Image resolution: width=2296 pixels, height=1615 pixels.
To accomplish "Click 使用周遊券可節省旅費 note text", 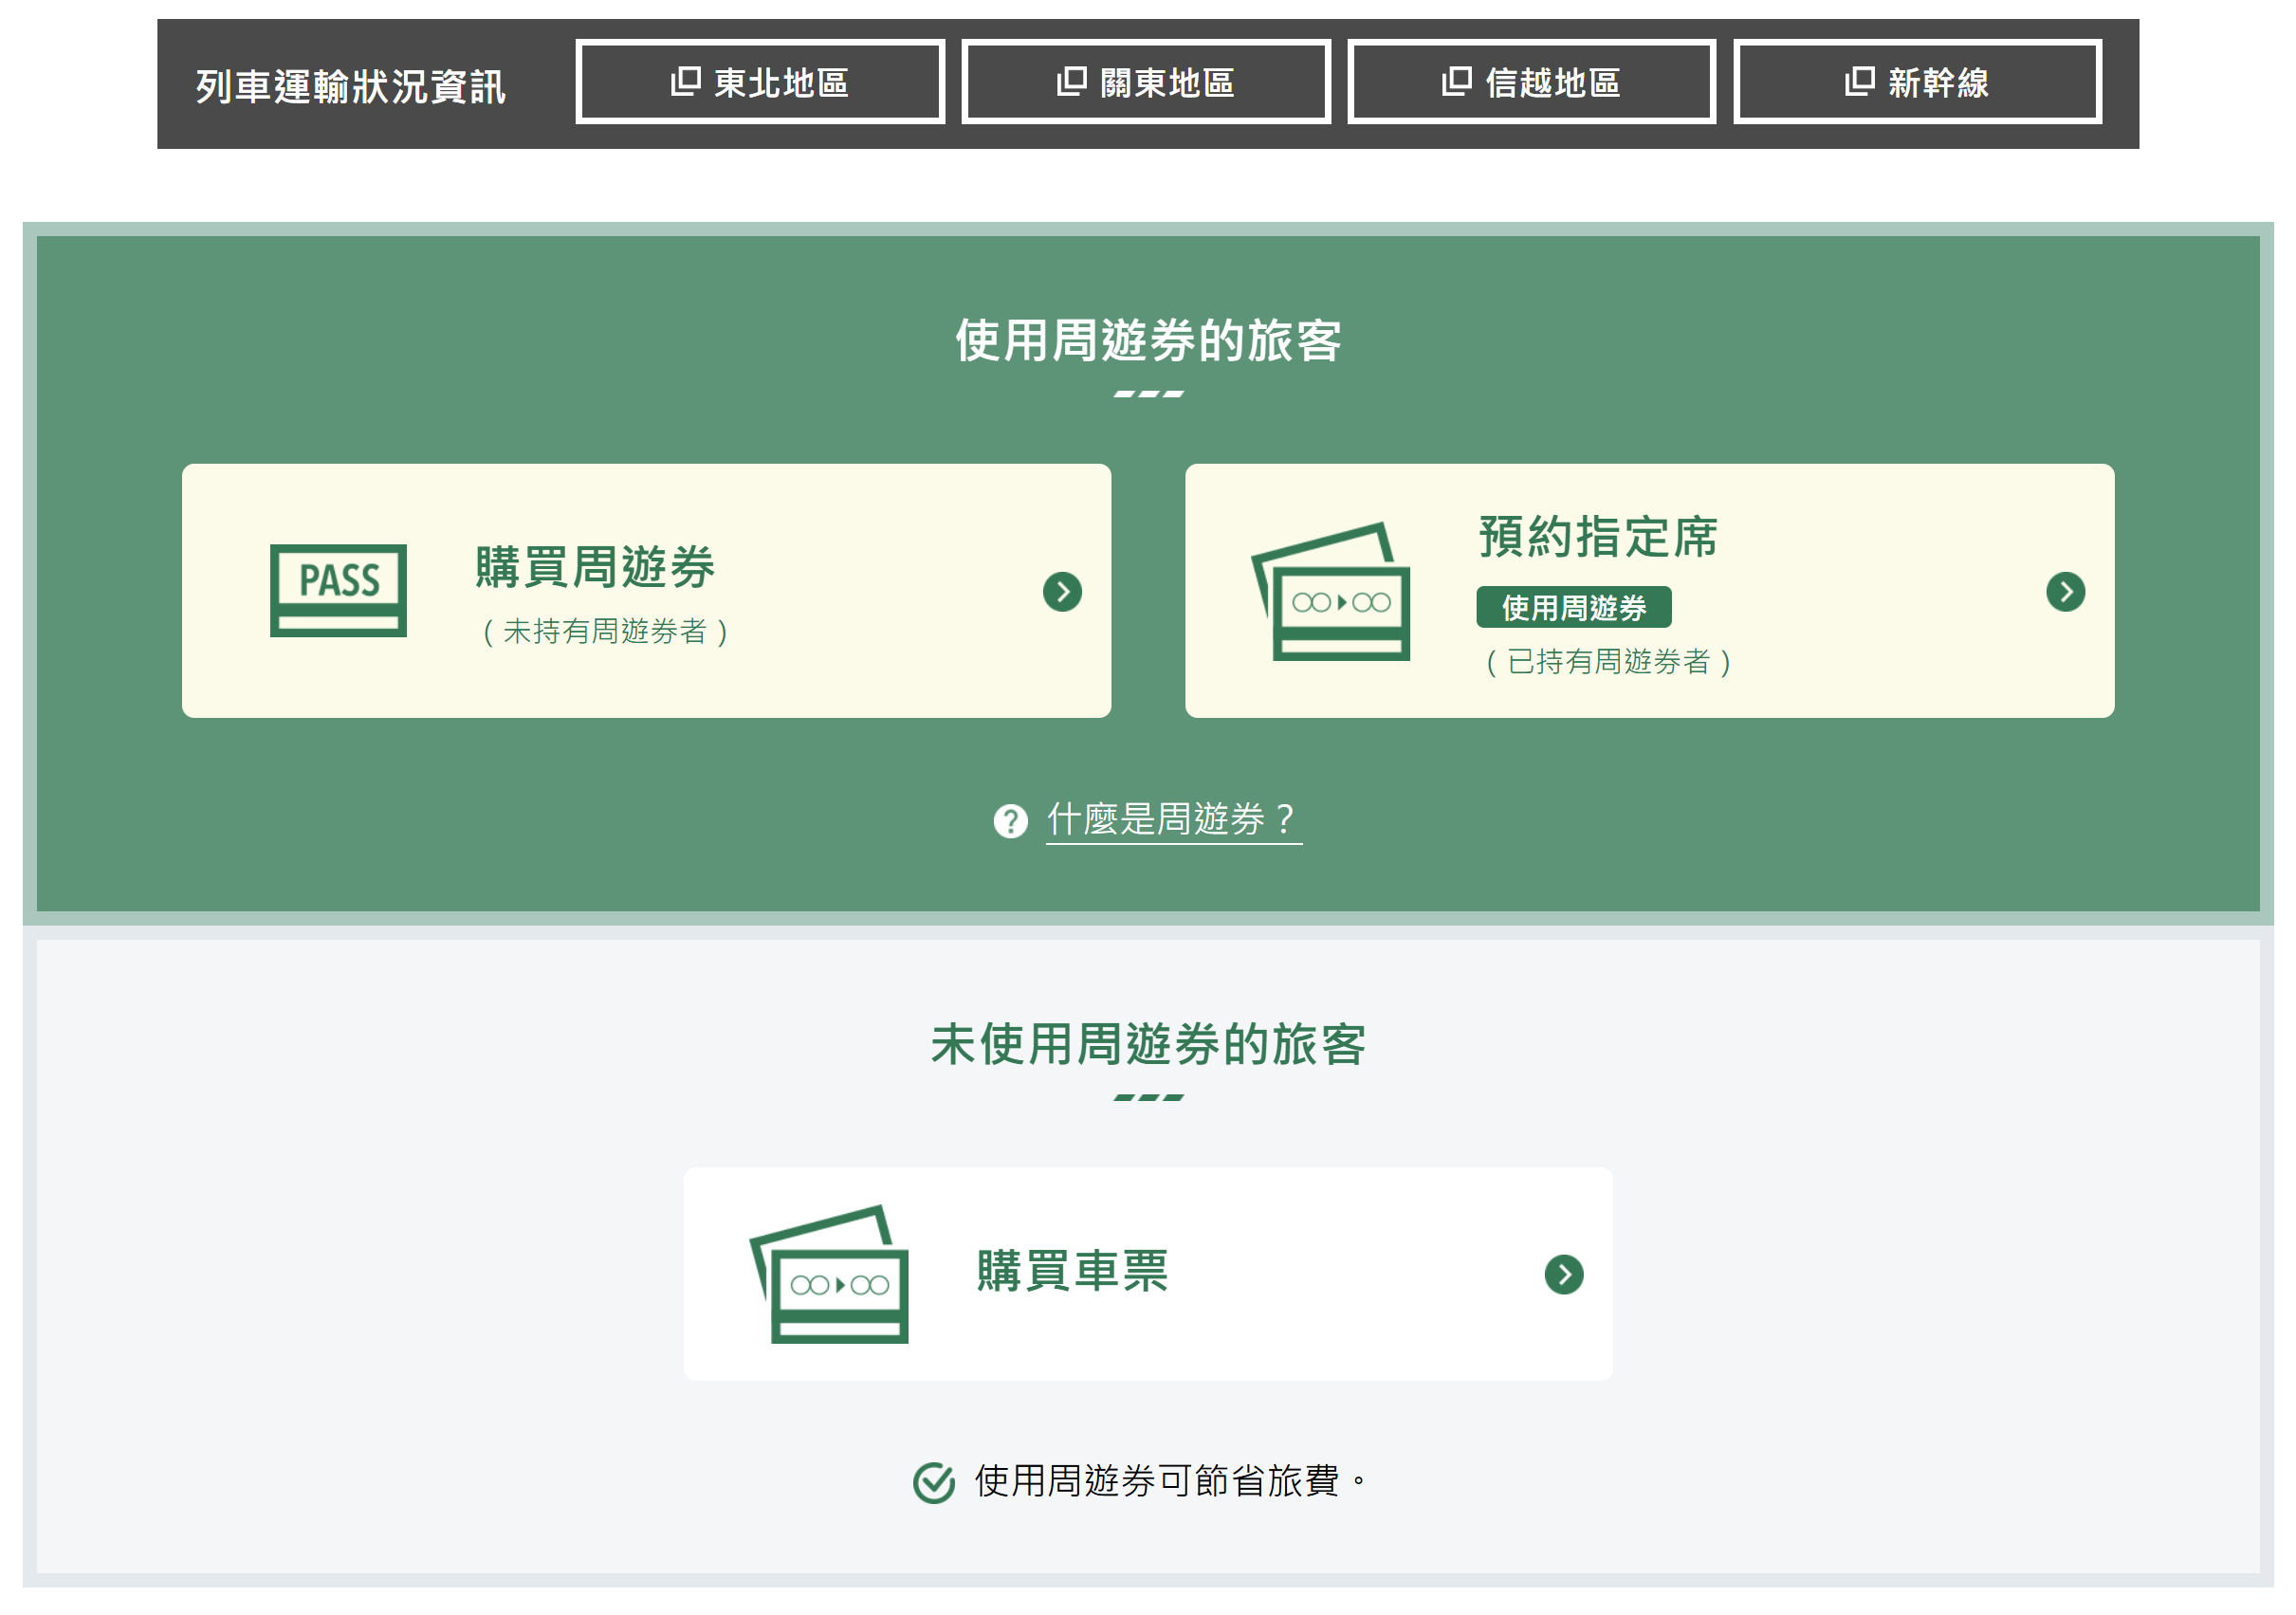I will tap(1170, 1481).
